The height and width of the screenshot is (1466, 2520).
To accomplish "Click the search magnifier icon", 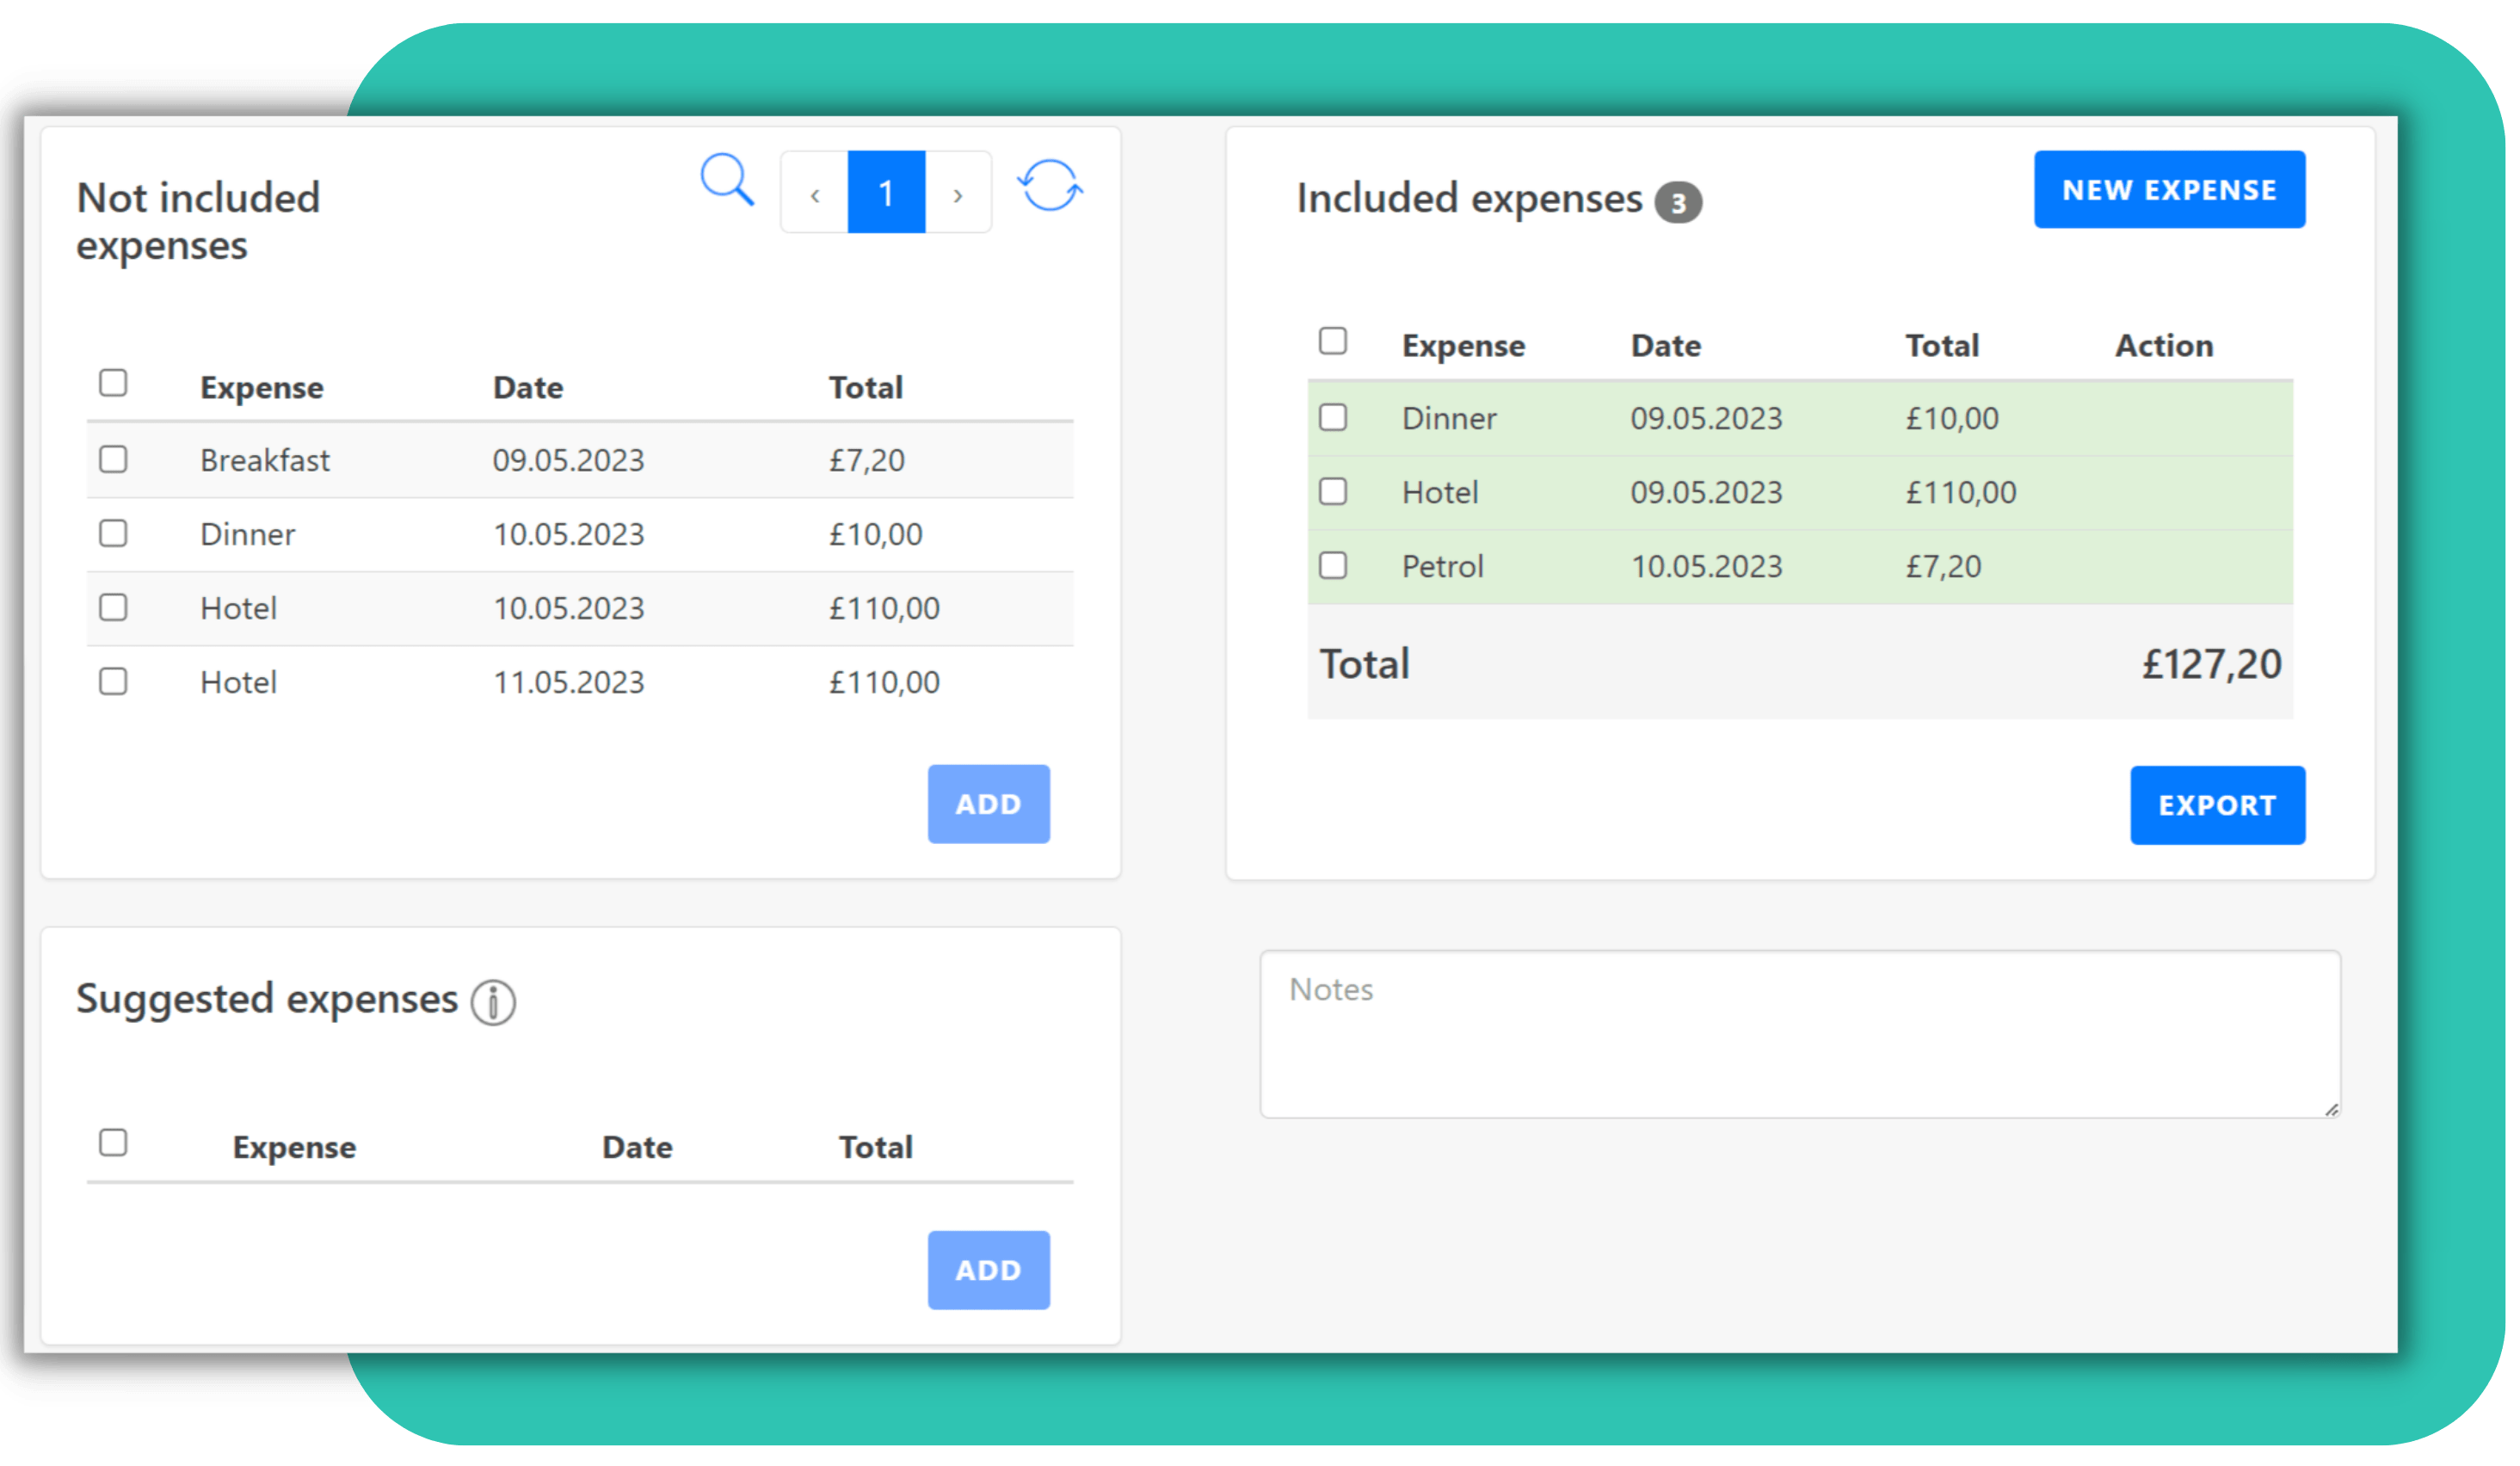I will click(x=727, y=181).
